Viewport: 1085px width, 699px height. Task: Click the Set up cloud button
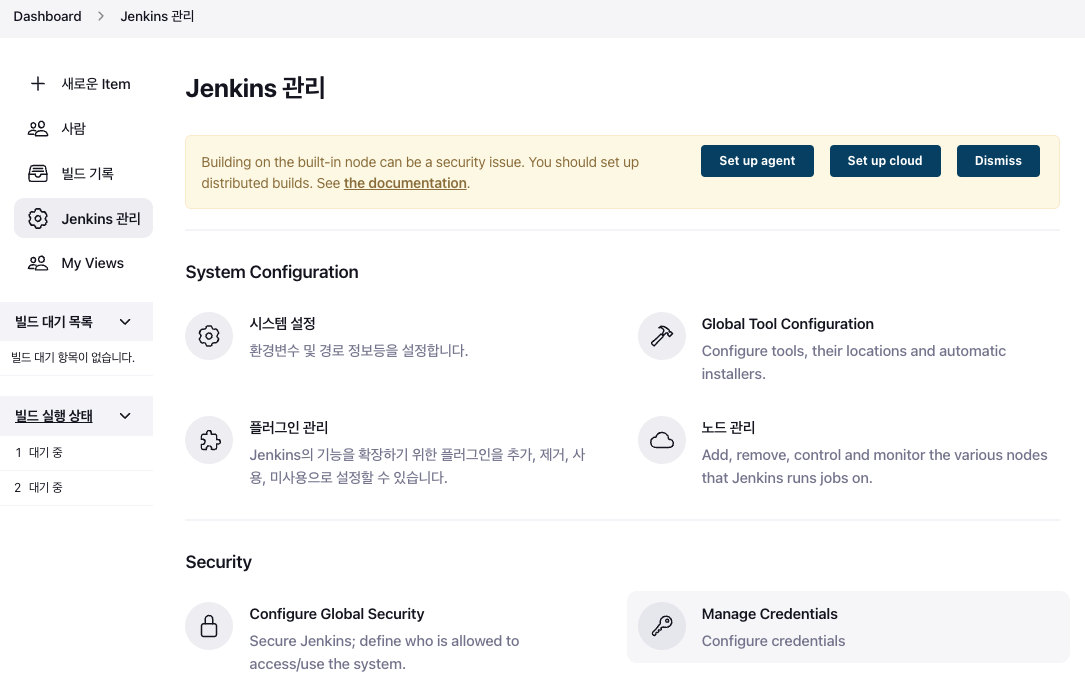tap(885, 161)
